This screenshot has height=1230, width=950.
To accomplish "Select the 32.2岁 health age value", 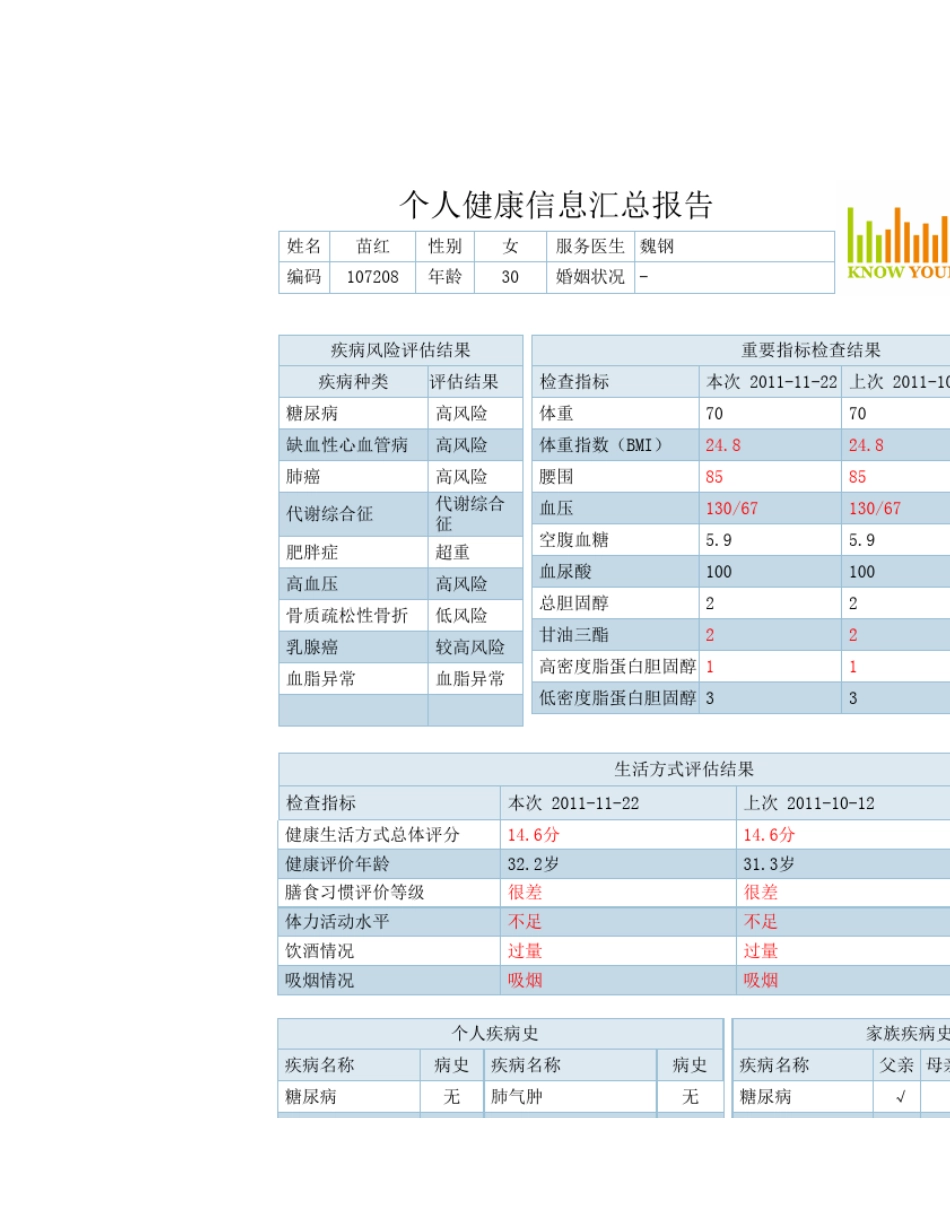I will coord(533,864).
